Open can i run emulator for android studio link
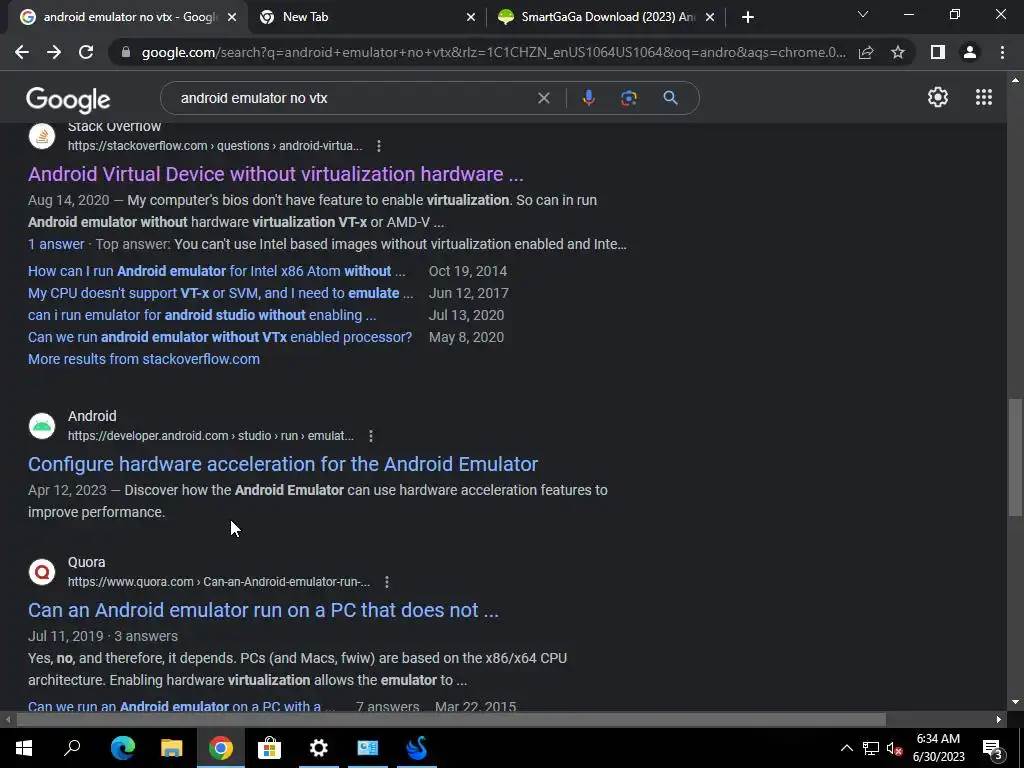 click(202, 315)
